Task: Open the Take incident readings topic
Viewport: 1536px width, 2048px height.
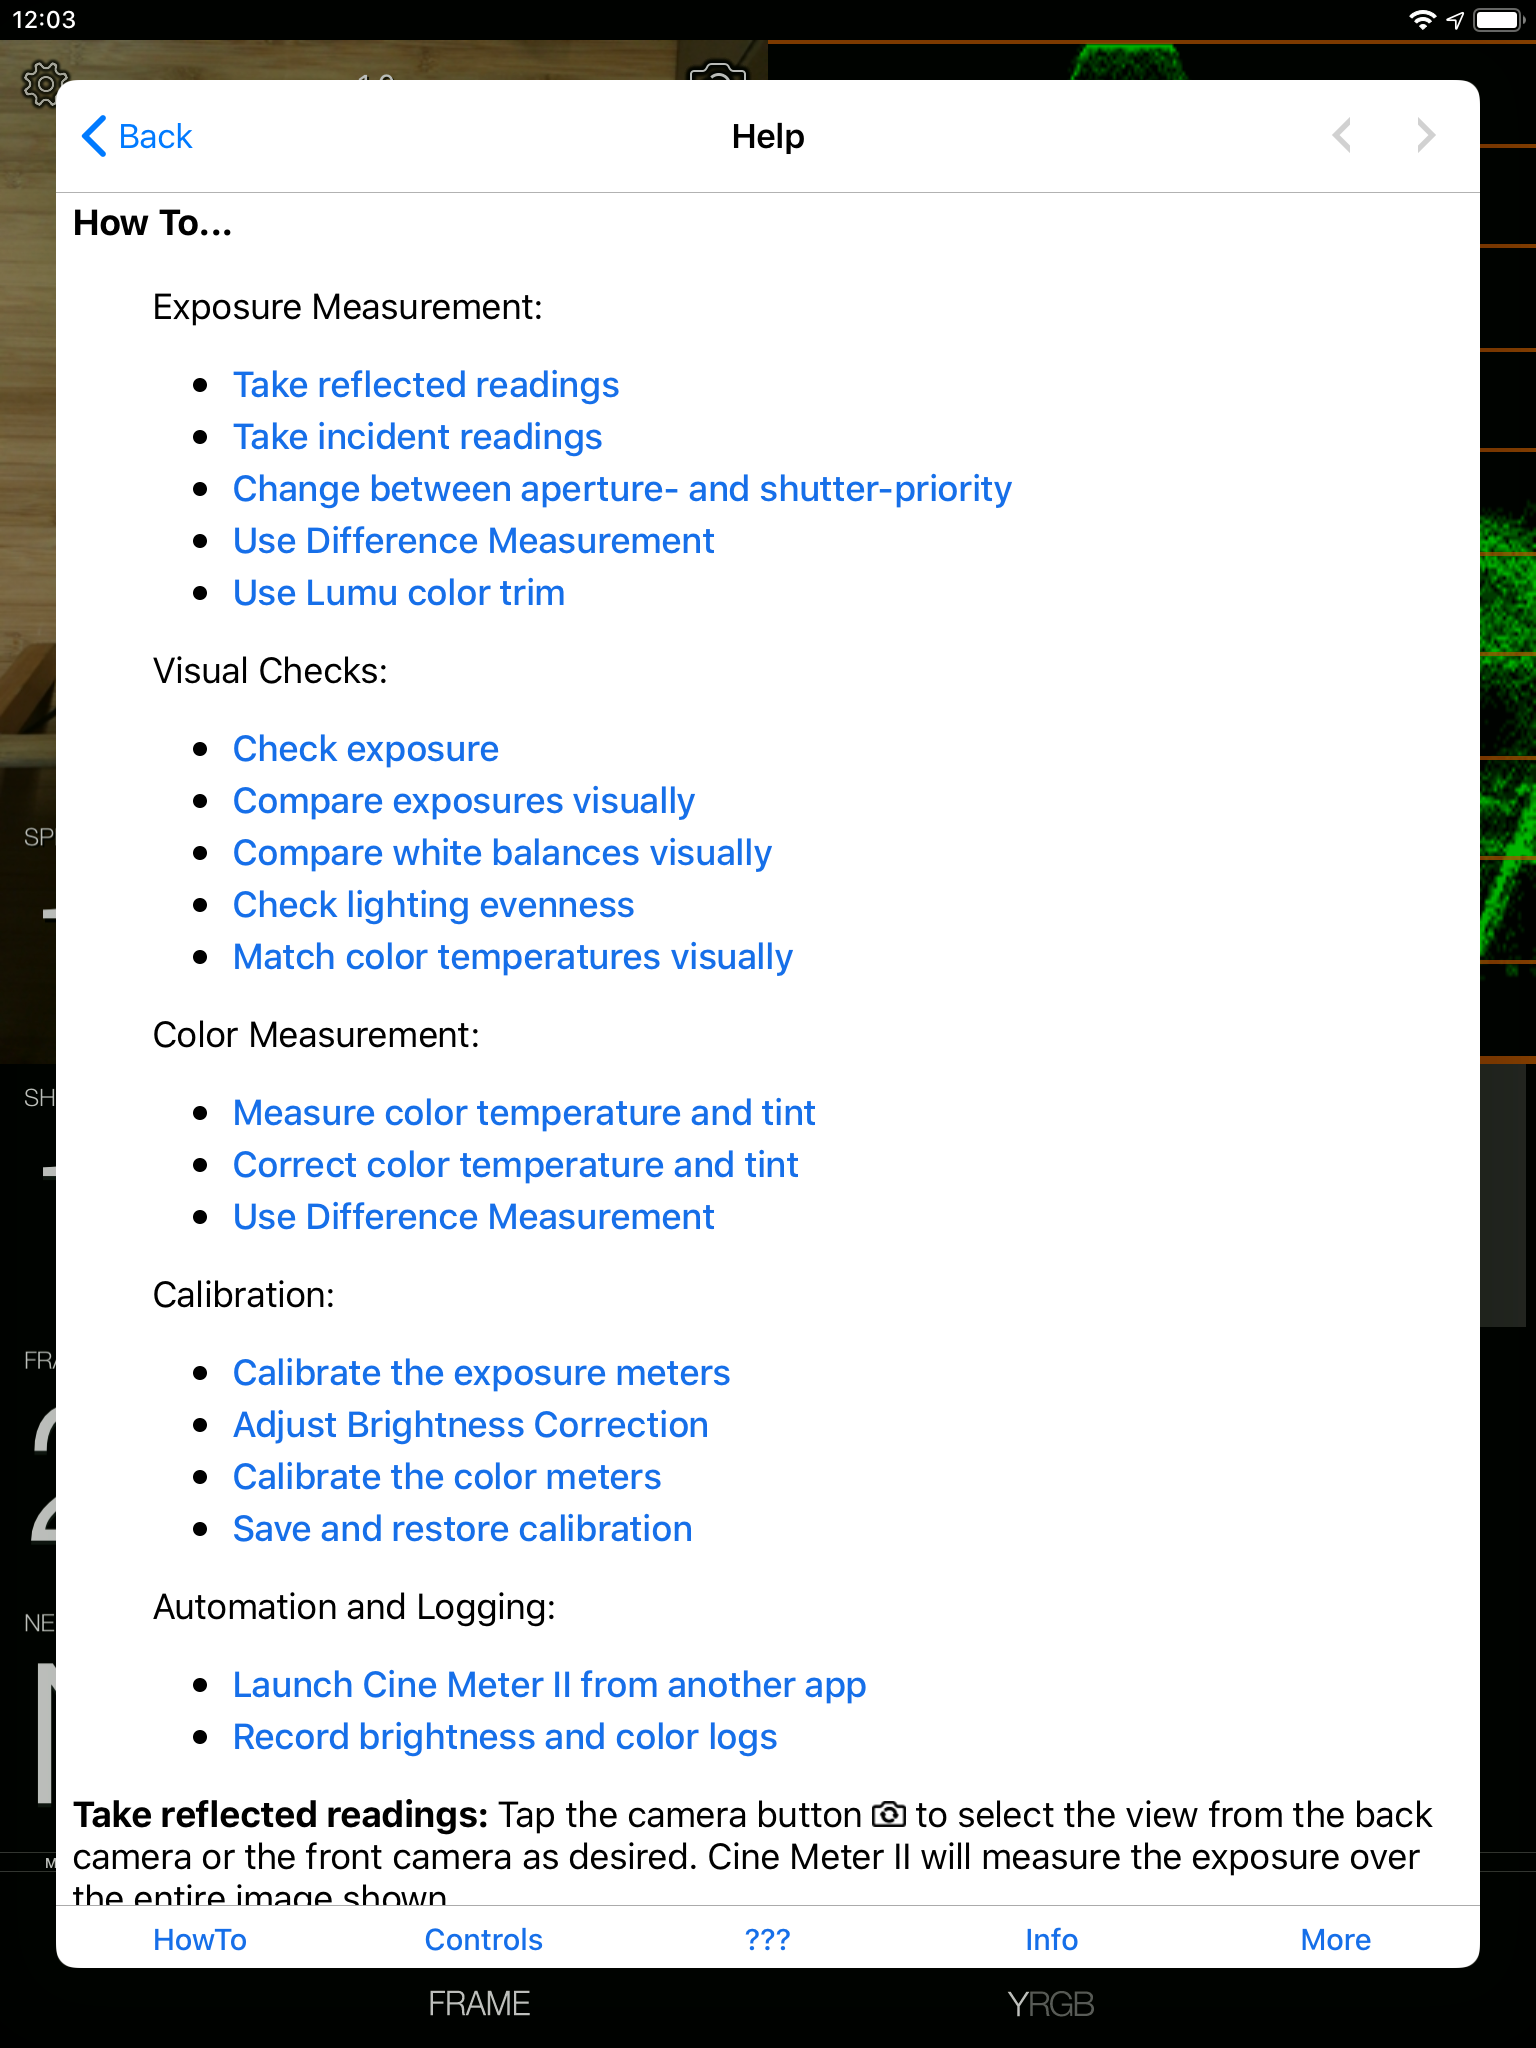Action: click(417, 436)
